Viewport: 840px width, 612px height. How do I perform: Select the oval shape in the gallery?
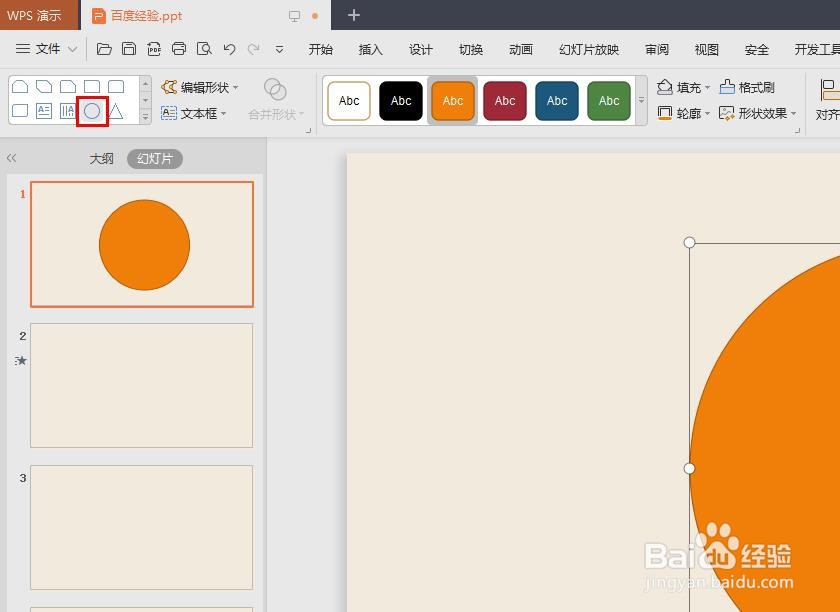click(92, 111)
